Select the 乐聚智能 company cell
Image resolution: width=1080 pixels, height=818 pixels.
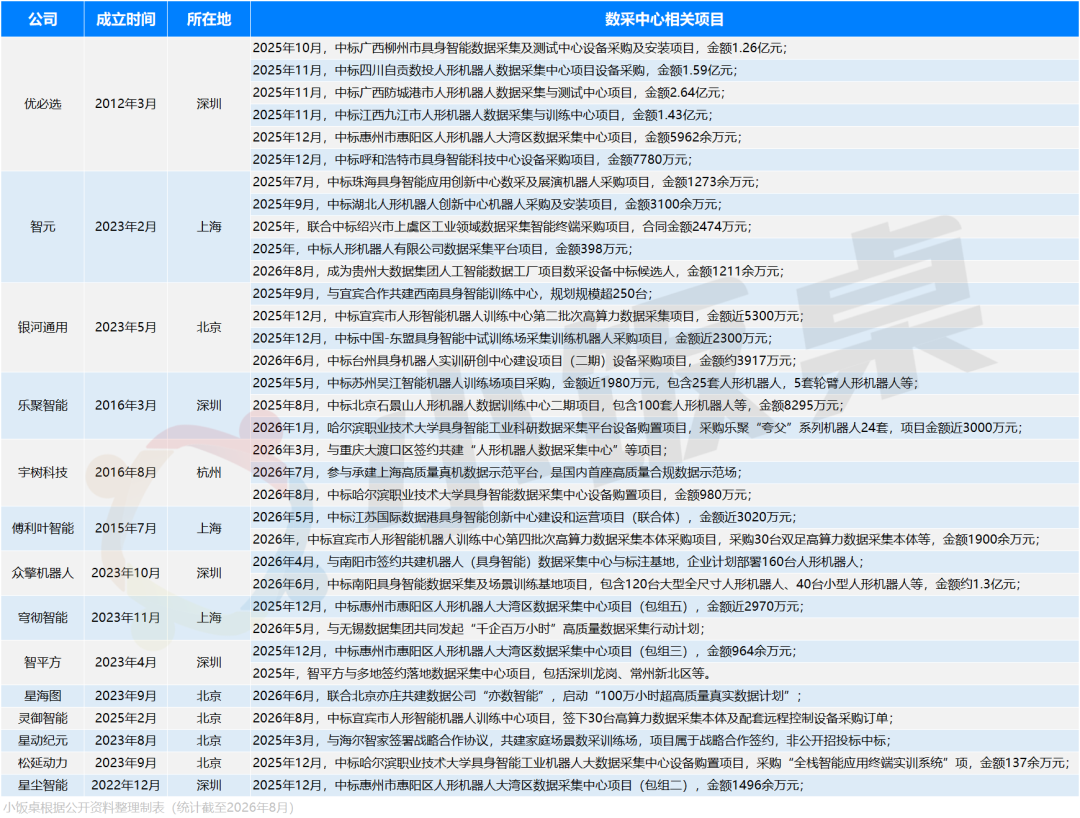pos(43,406)
